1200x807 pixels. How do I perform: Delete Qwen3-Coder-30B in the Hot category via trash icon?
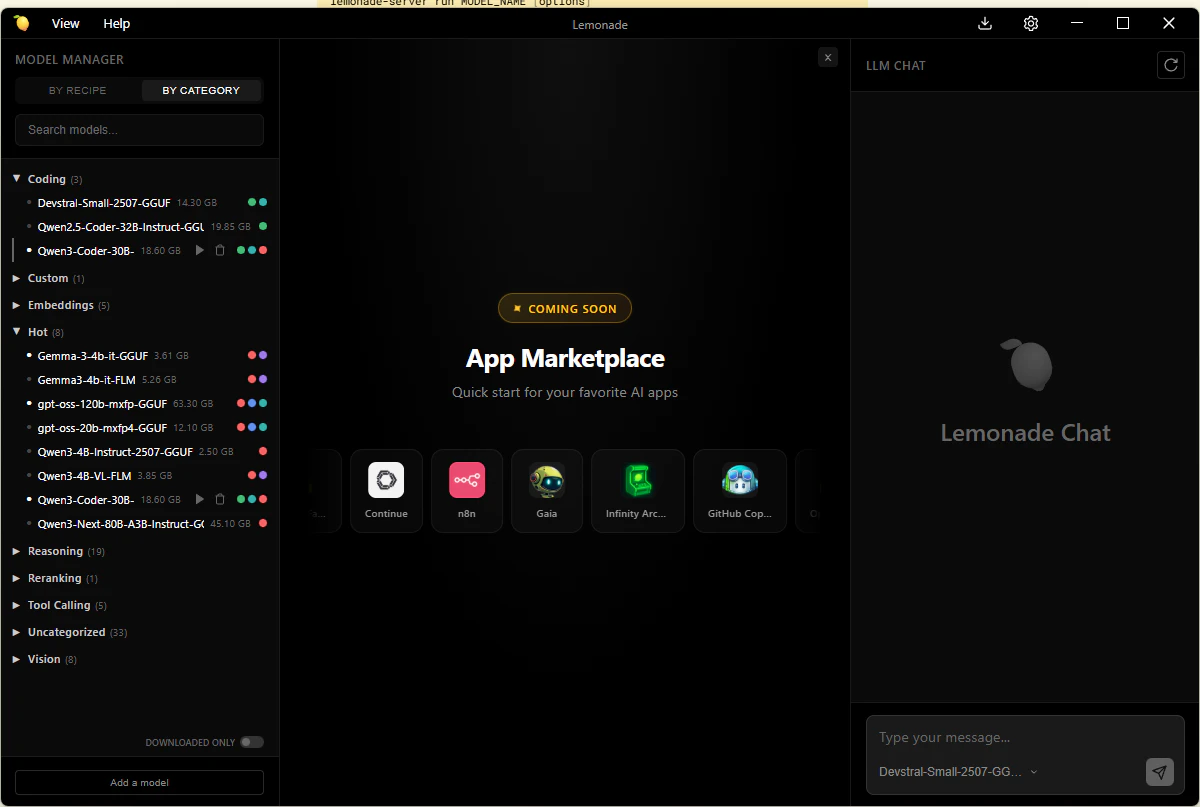[220, 499]
